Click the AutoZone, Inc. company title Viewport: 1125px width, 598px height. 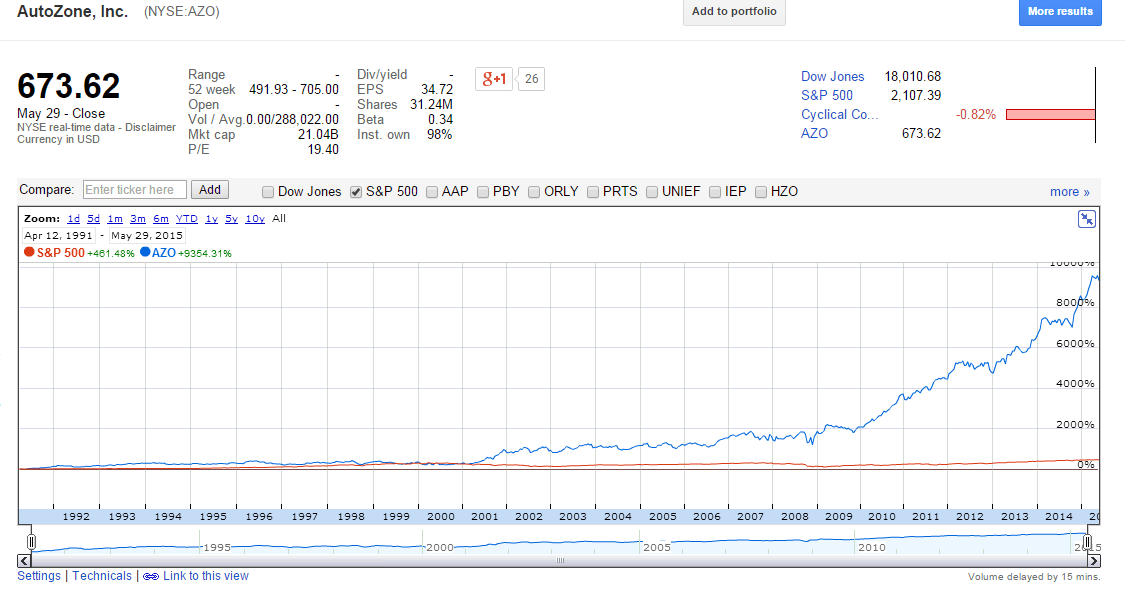coord(72,11)
